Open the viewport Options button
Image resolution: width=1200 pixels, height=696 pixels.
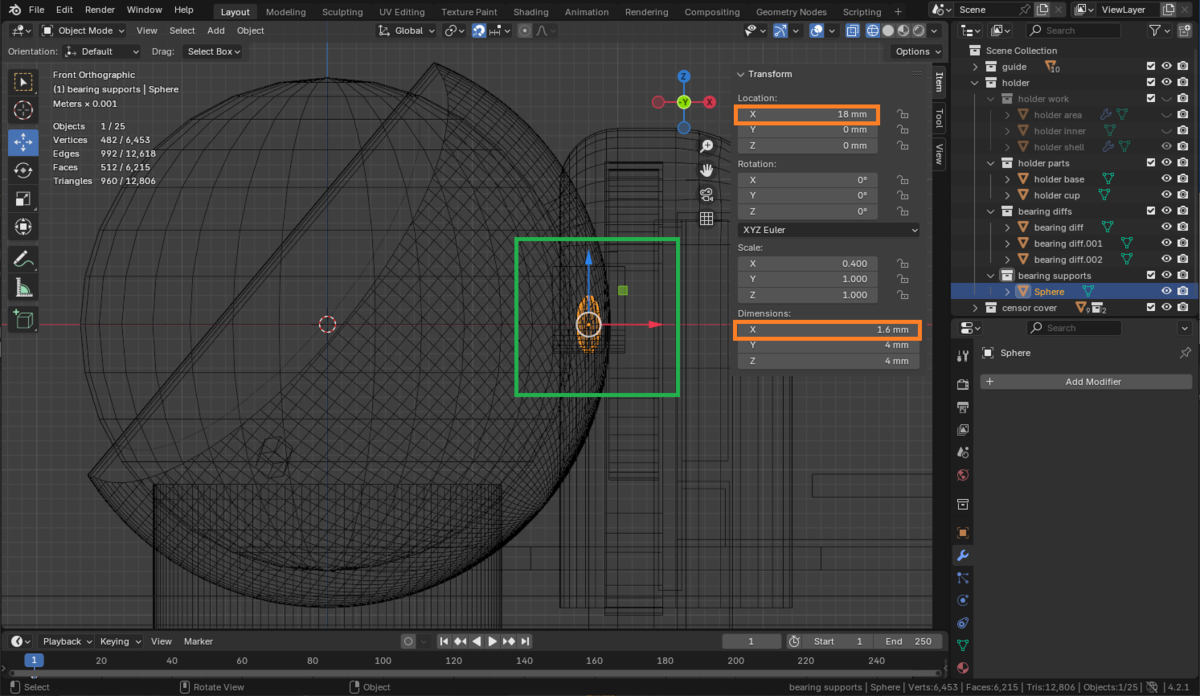click(916, 51)
